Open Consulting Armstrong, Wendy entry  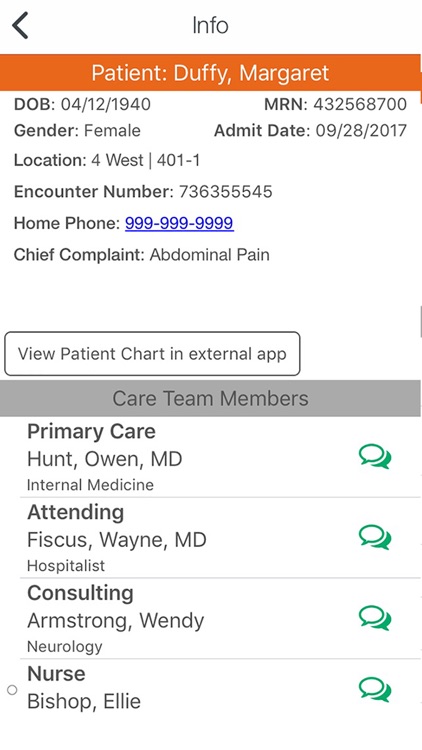click(220, 619)
